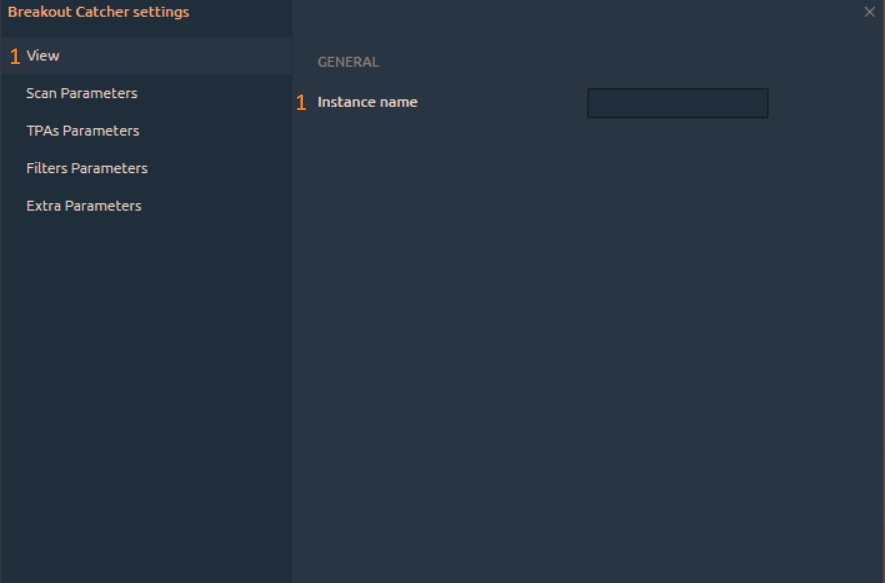Click the Instance name label

[x=367, y=102]
